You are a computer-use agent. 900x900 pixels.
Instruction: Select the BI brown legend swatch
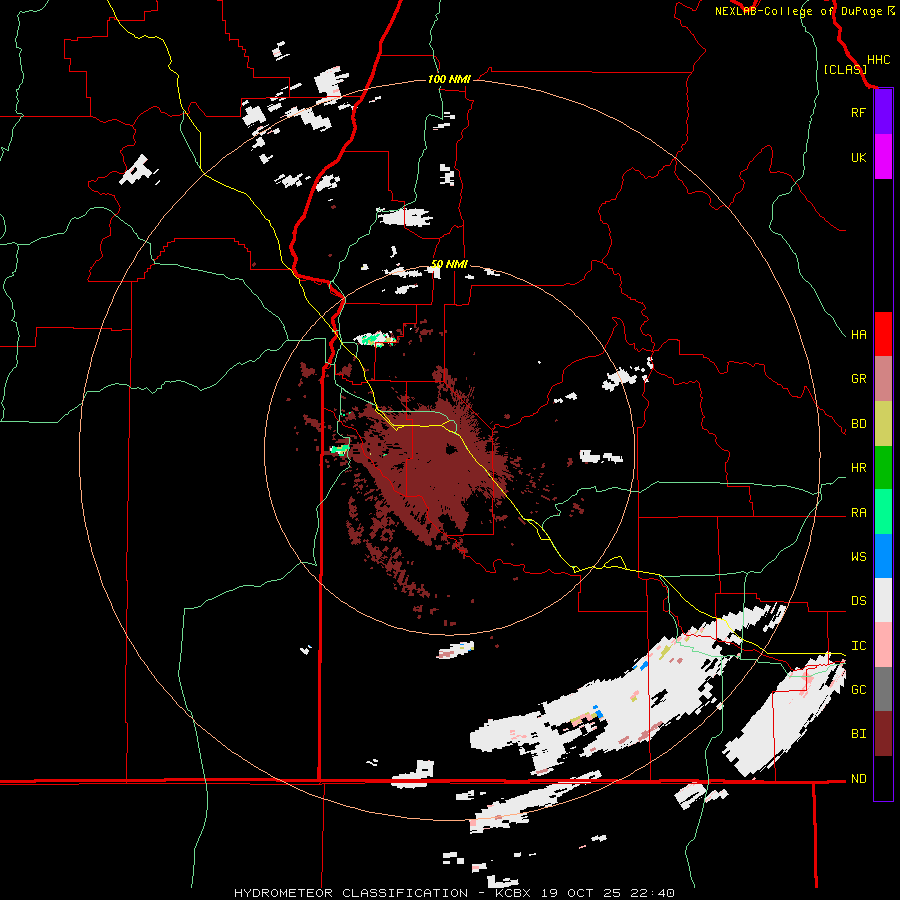tap(883, 734)
